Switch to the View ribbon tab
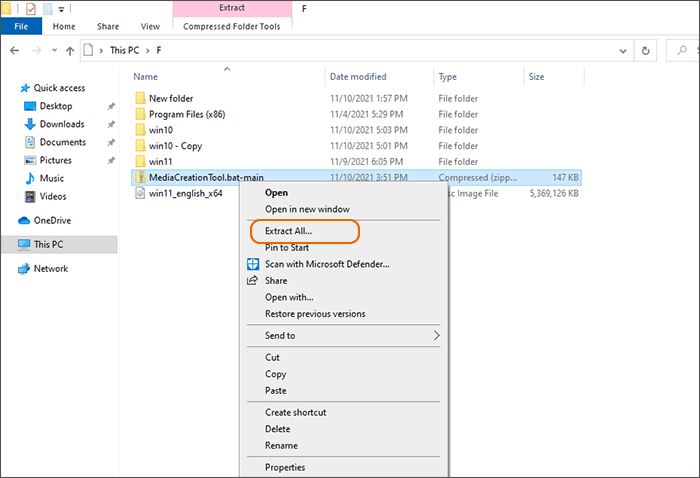The width and height of the screenshot is (700, 478). pos(150,26)
